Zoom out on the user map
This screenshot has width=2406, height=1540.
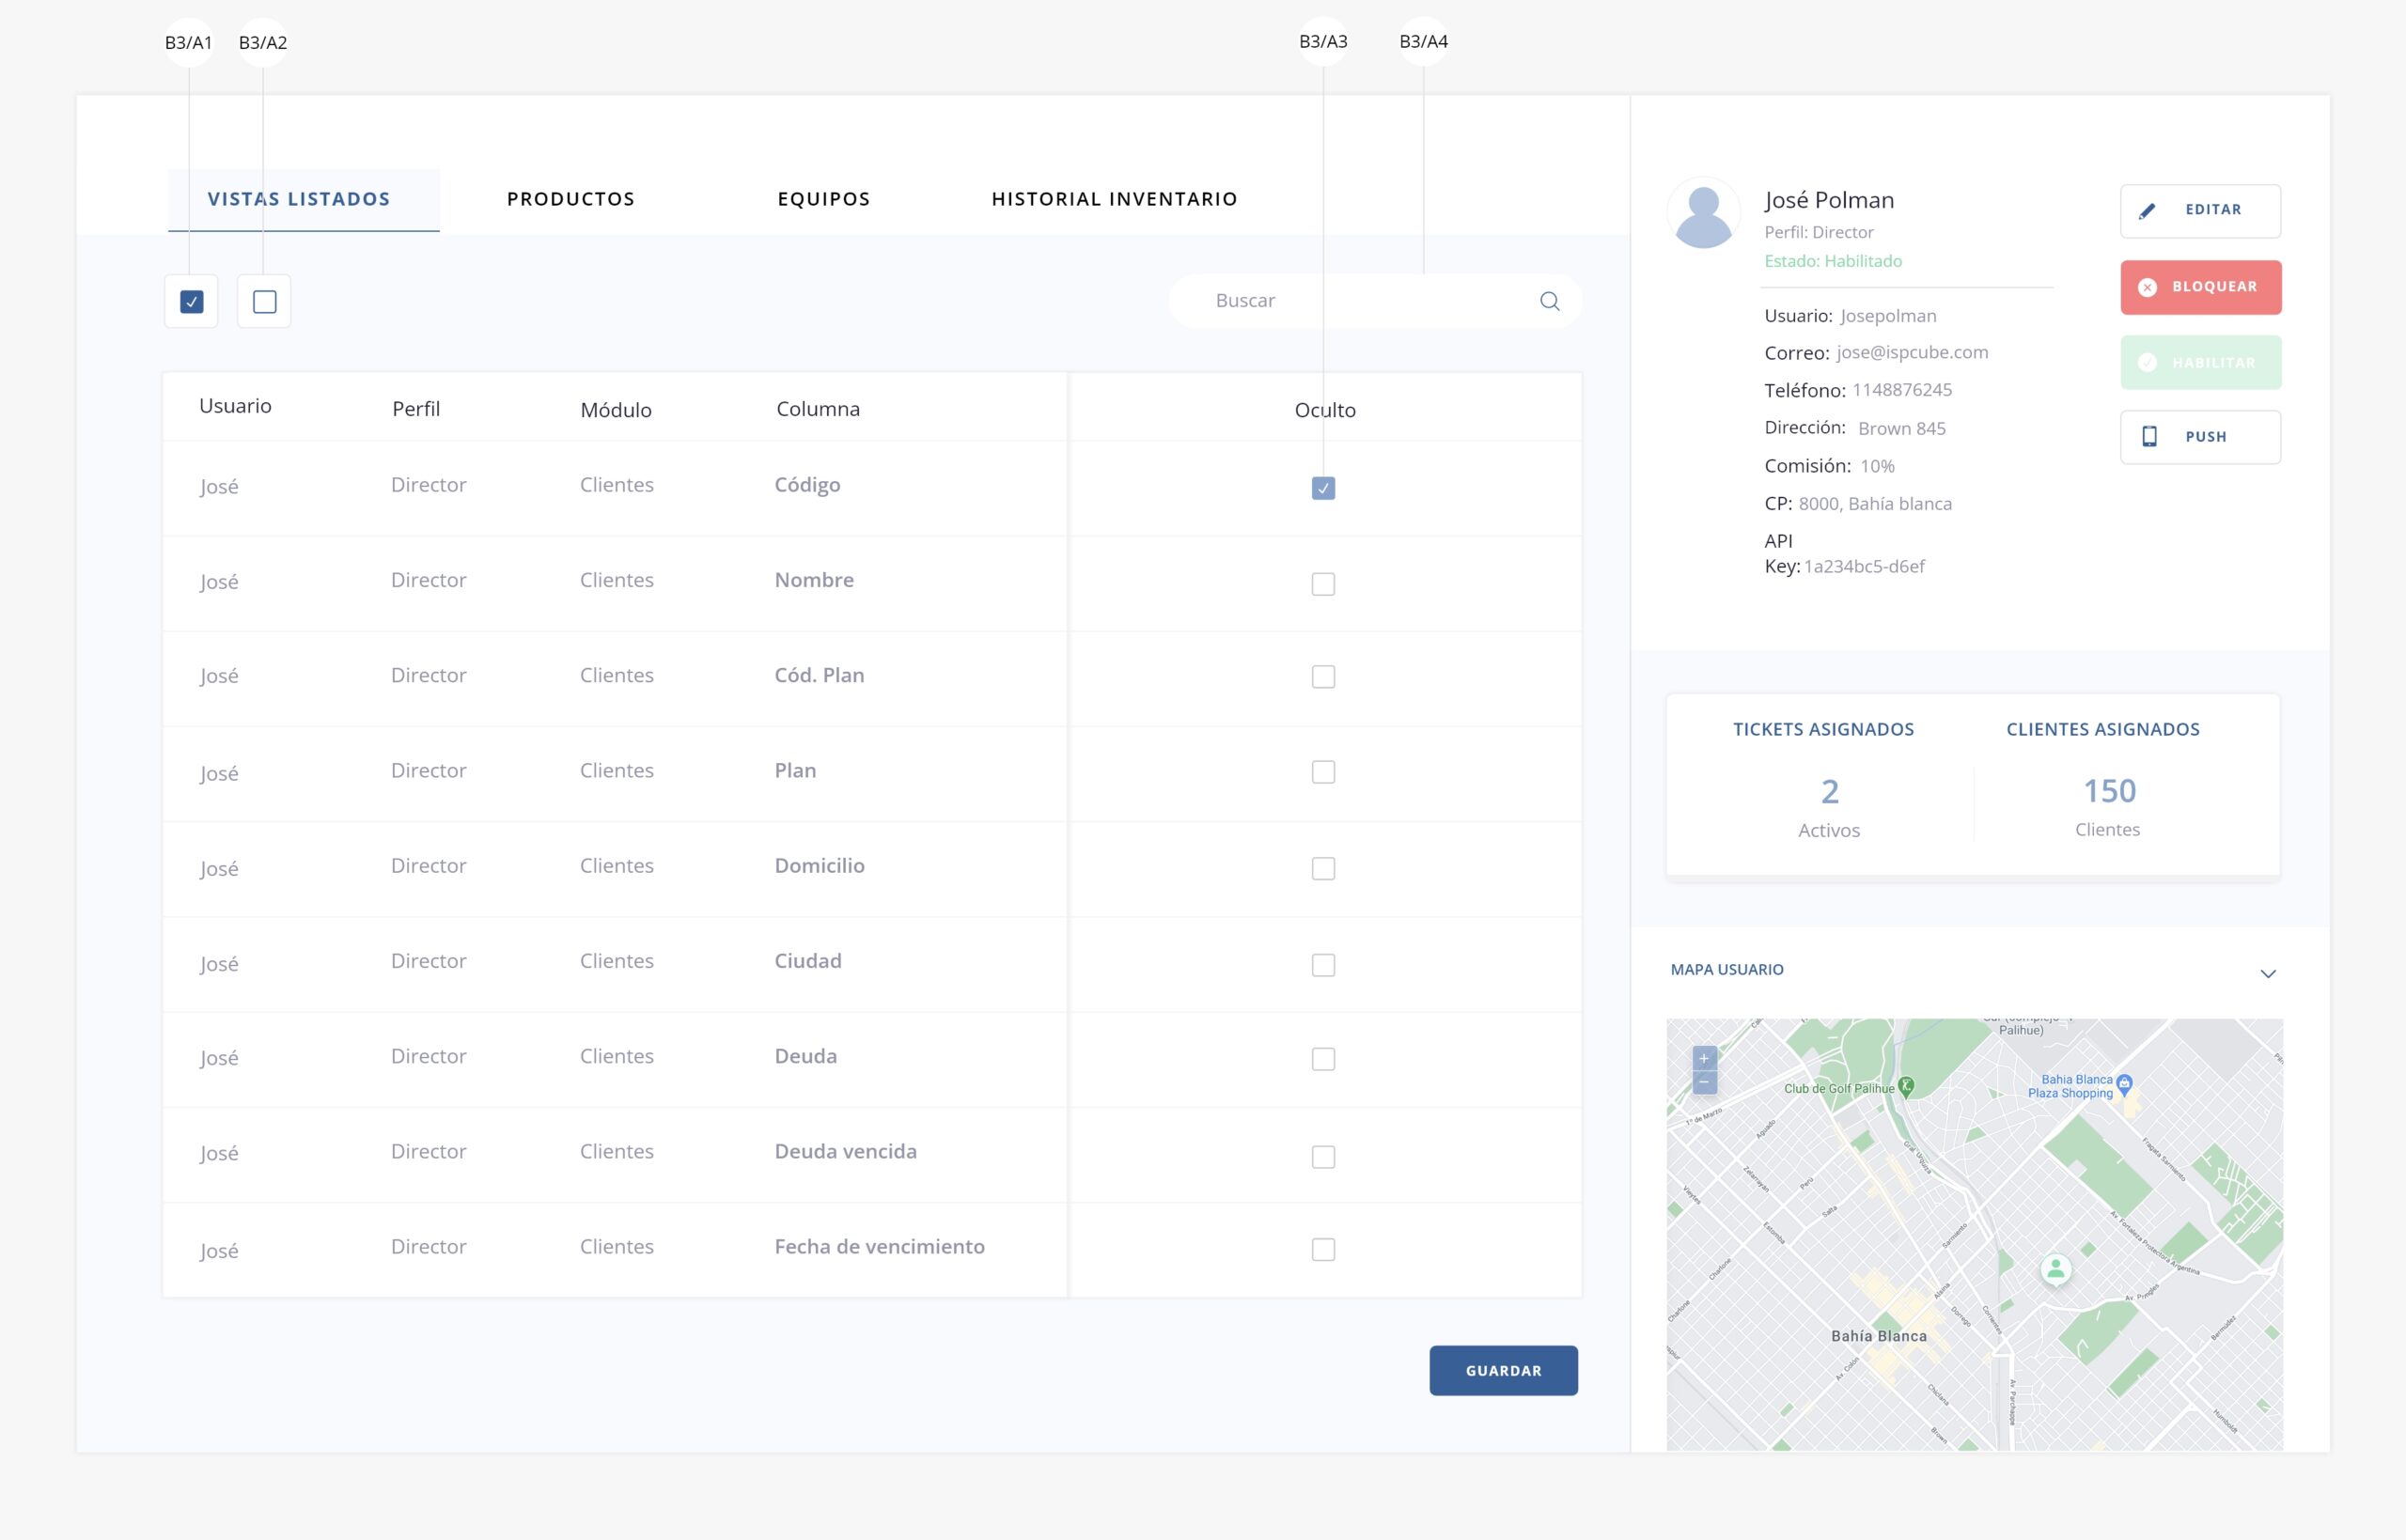pos(1704,1083)
